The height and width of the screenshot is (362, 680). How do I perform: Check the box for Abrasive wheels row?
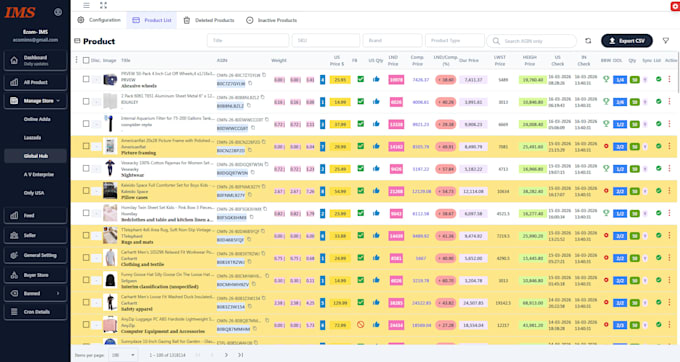[x=86, y=79]
